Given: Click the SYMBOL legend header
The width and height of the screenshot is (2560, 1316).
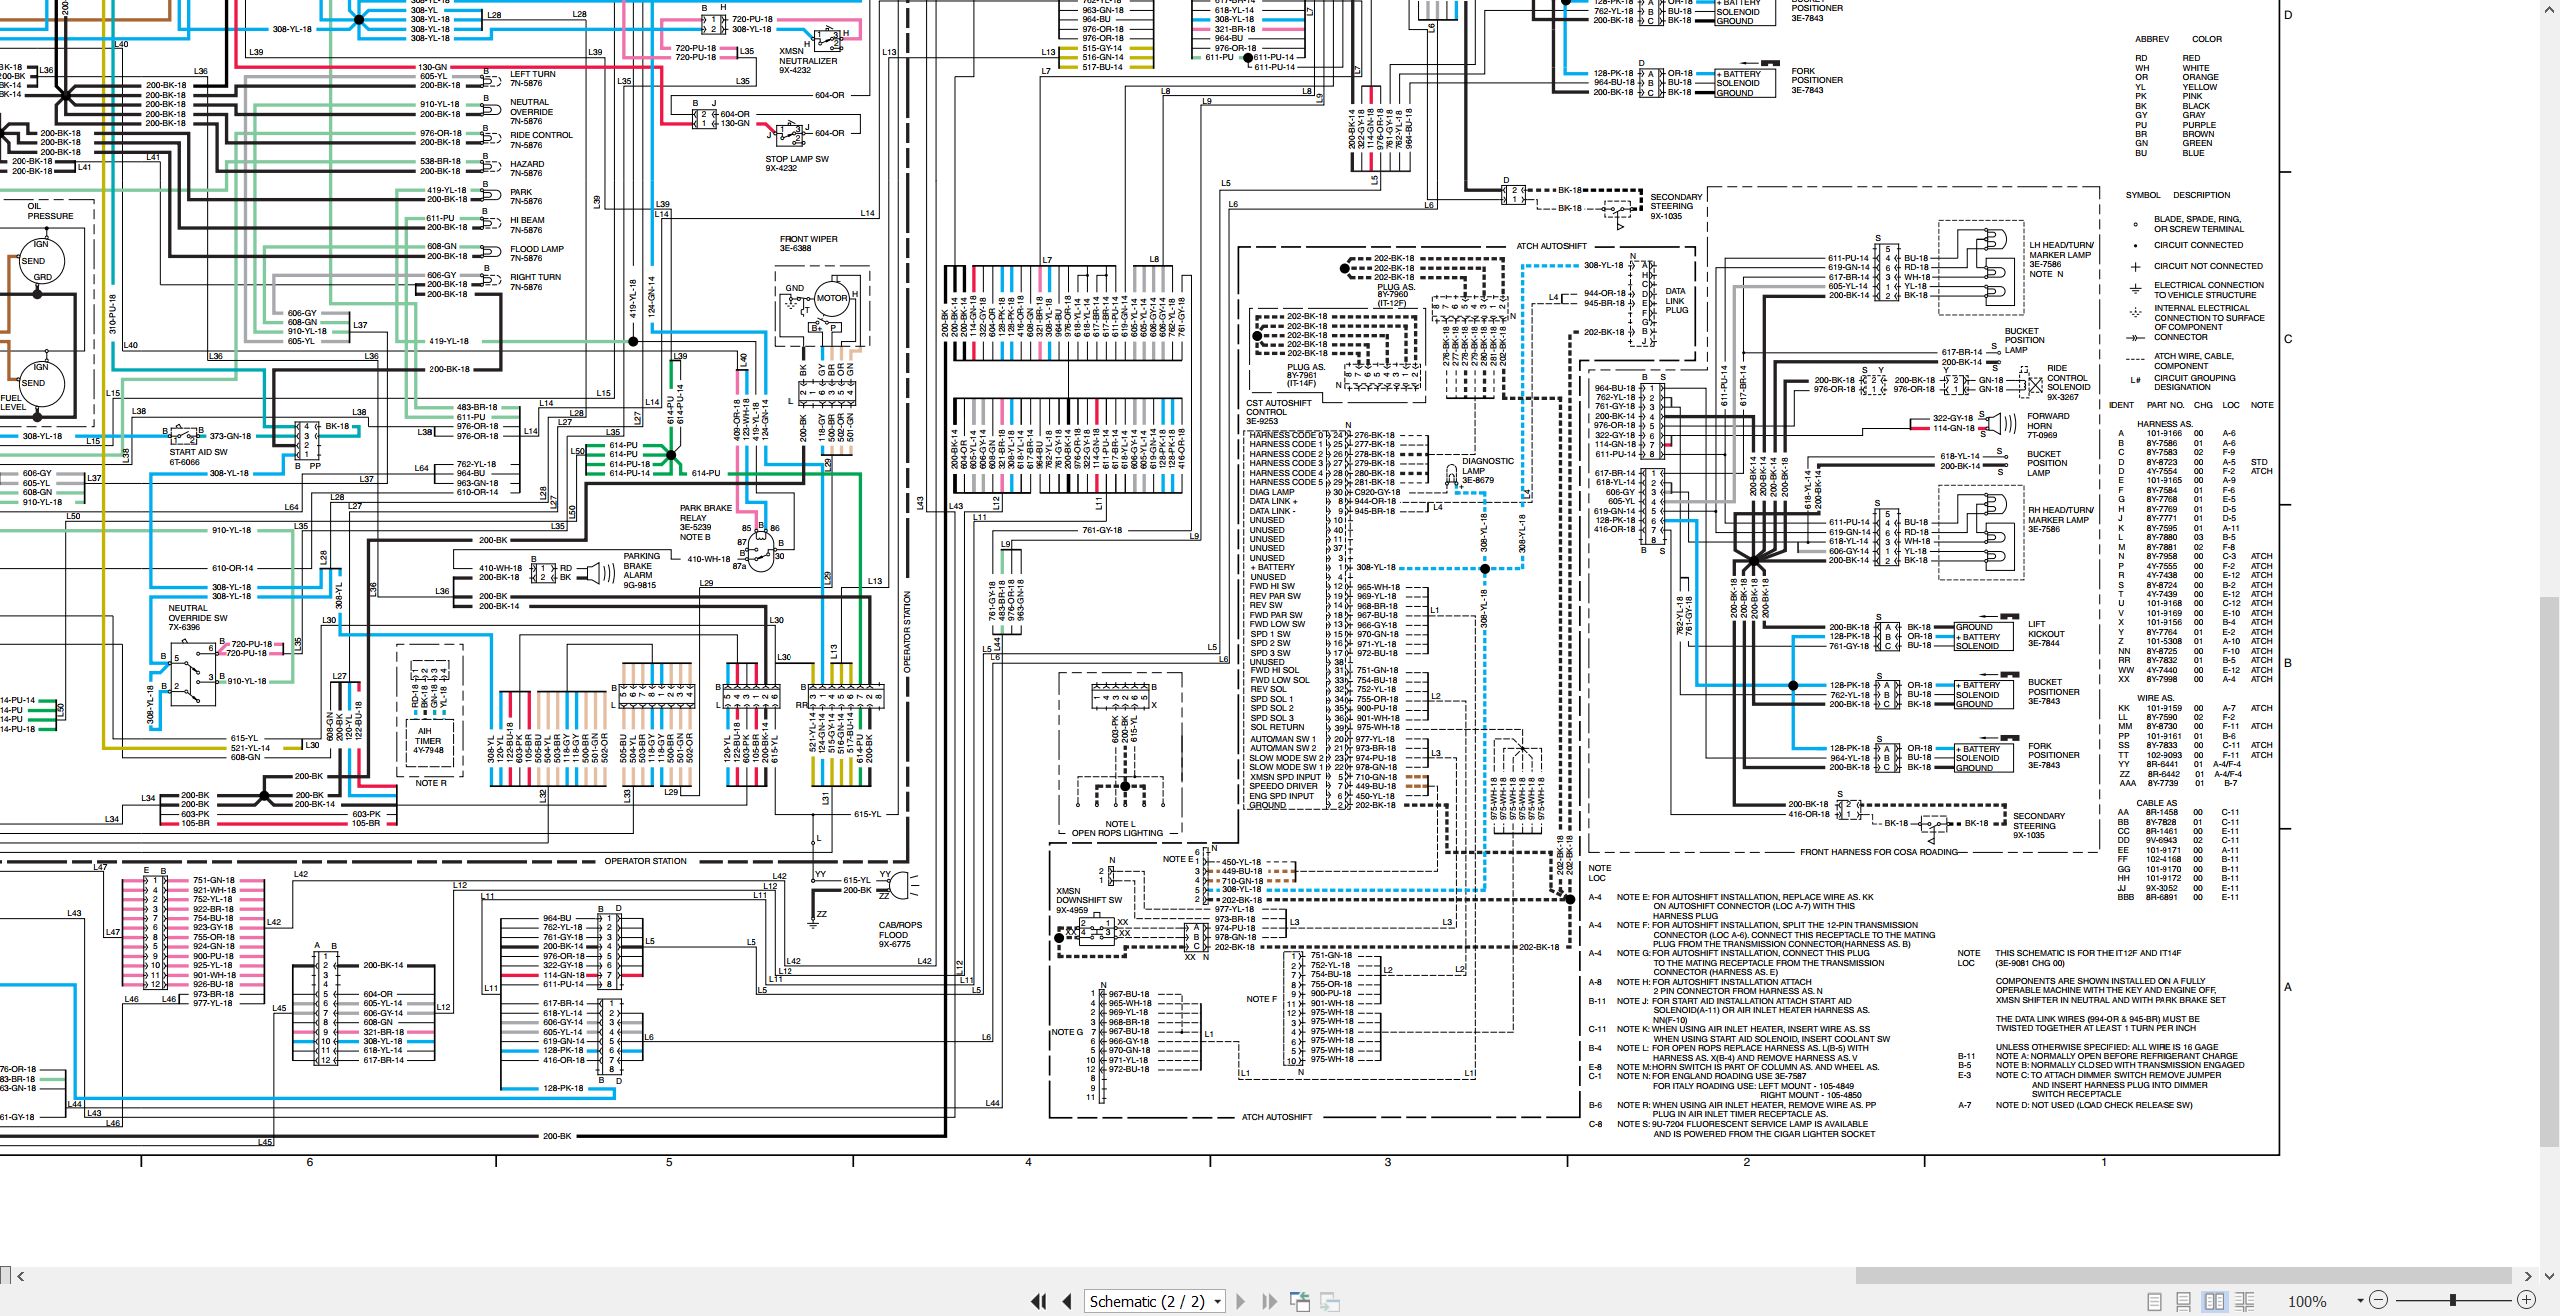Looking at the screenshot, I should (2143, 195).
